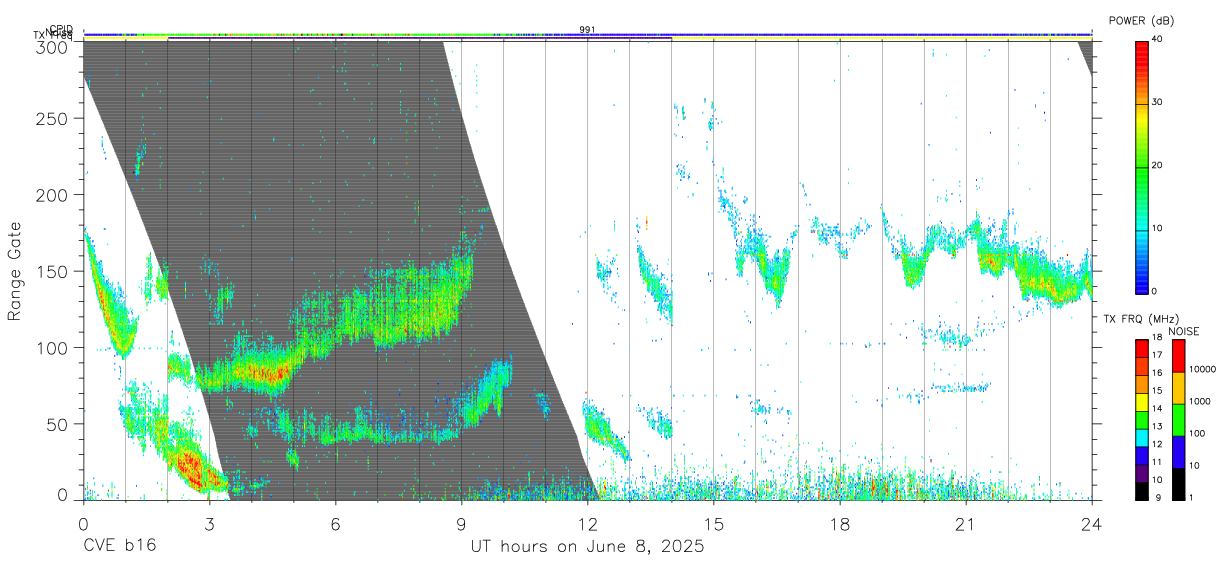Click the TX FRQ (MHz) color scale

pos(1141,418)
